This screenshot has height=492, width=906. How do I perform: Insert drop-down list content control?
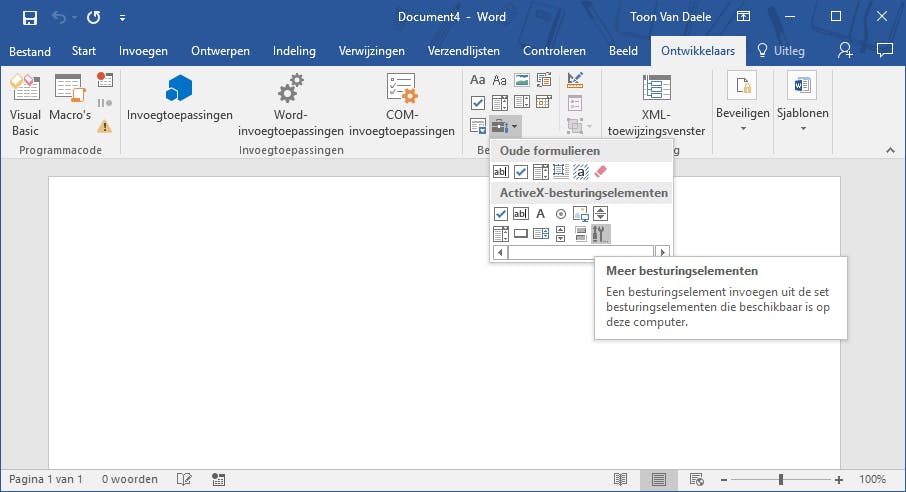[x=522, y=103]
